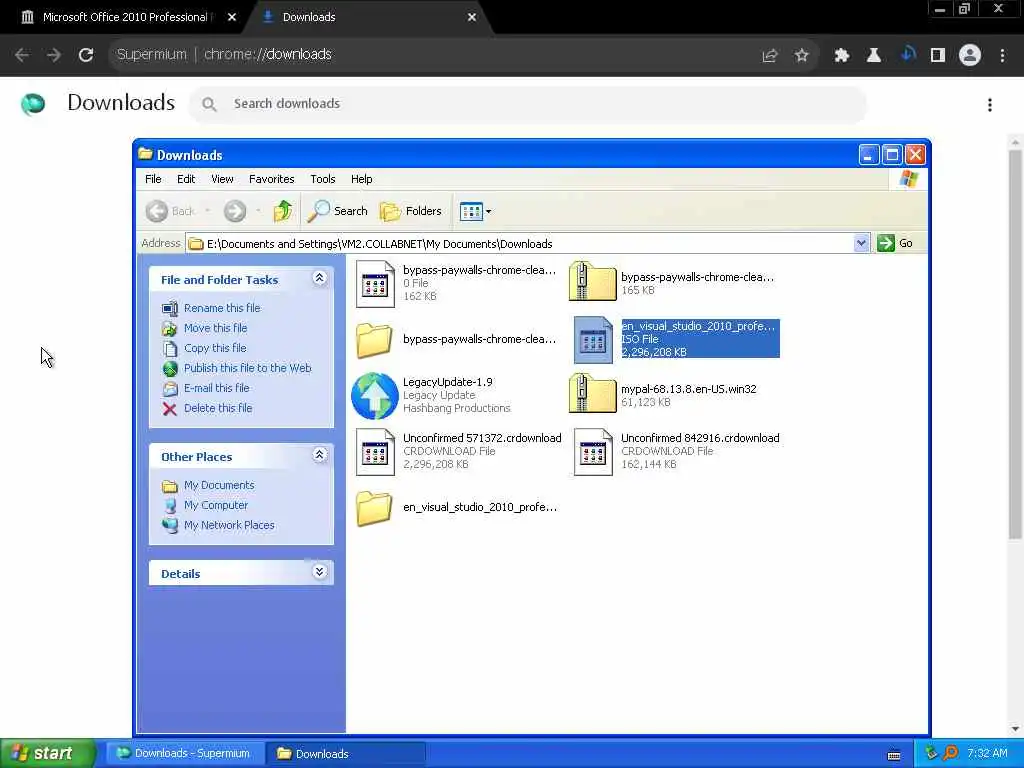Reload the page in Supermium
This screenshot has height=768, width=1024.
tap(86, 55)
